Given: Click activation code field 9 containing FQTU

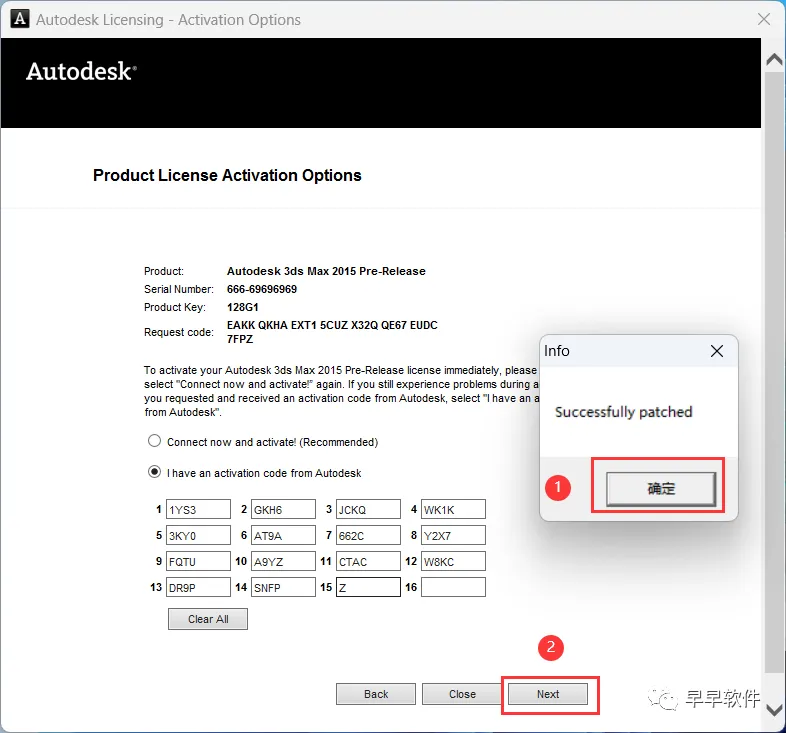Looking at the screenshot, I should (199, 562).
